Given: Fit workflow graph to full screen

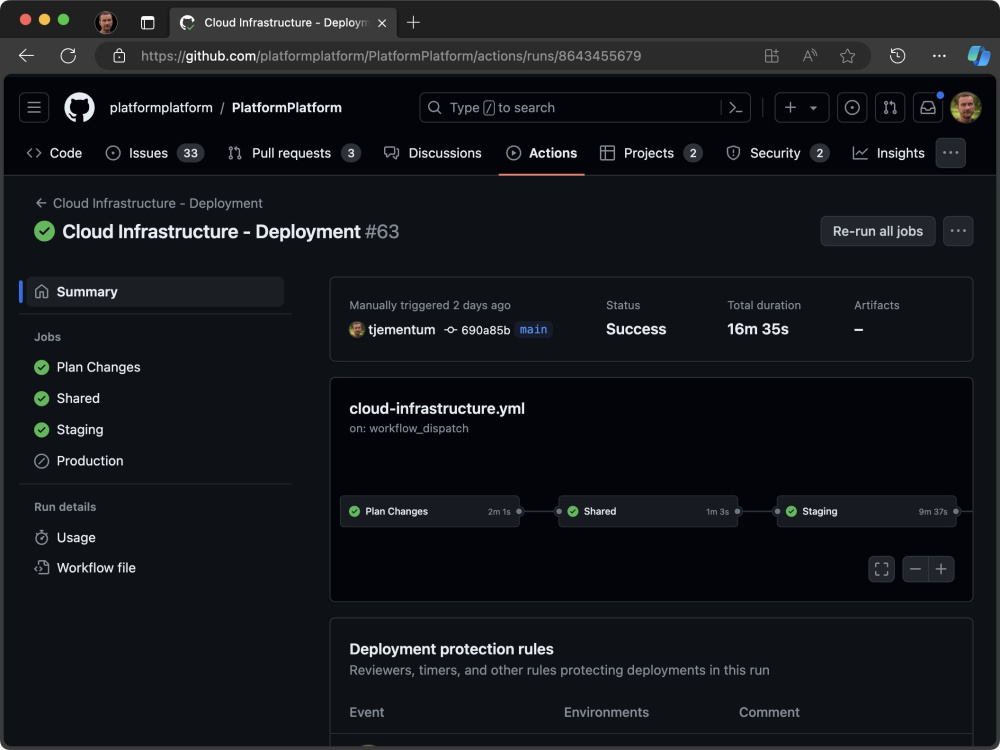Looking at the screenshot, I should (x=881, y=569).
